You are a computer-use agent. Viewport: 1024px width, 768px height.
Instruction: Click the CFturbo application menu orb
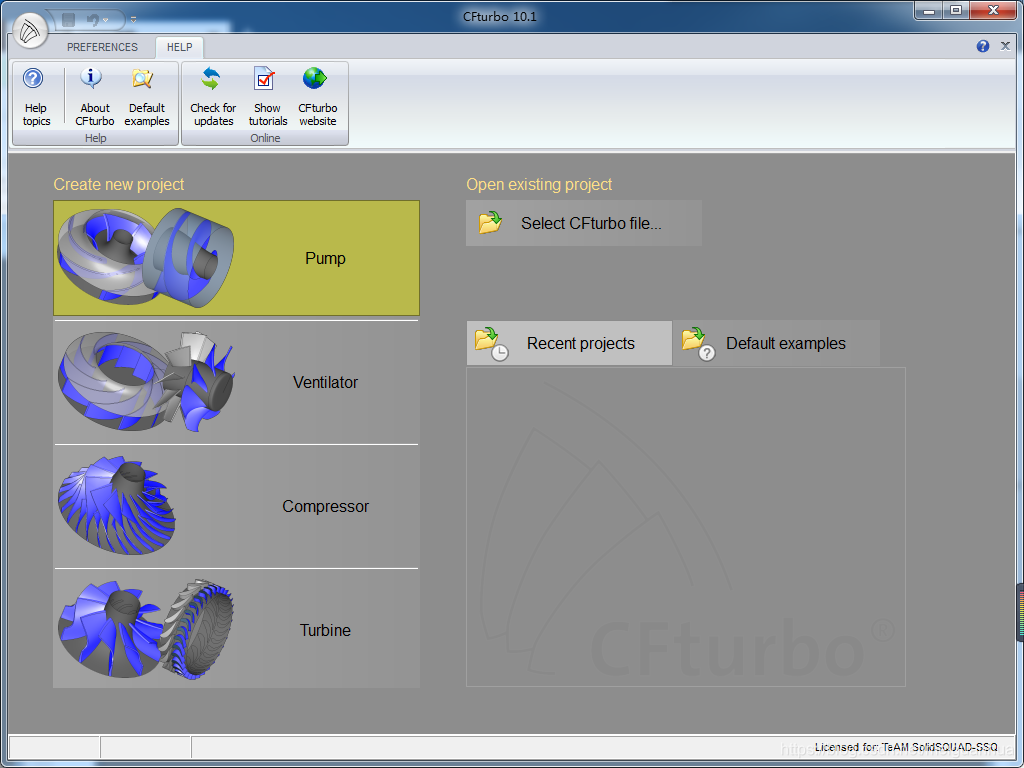coord(30,31)
